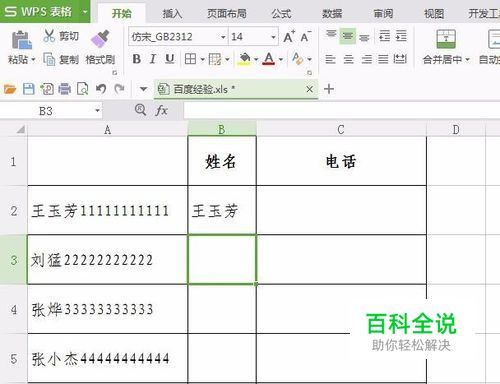This screenshot has height=384, width=500.
Task: Click the Open folder icon
Action: click(10, 89)
